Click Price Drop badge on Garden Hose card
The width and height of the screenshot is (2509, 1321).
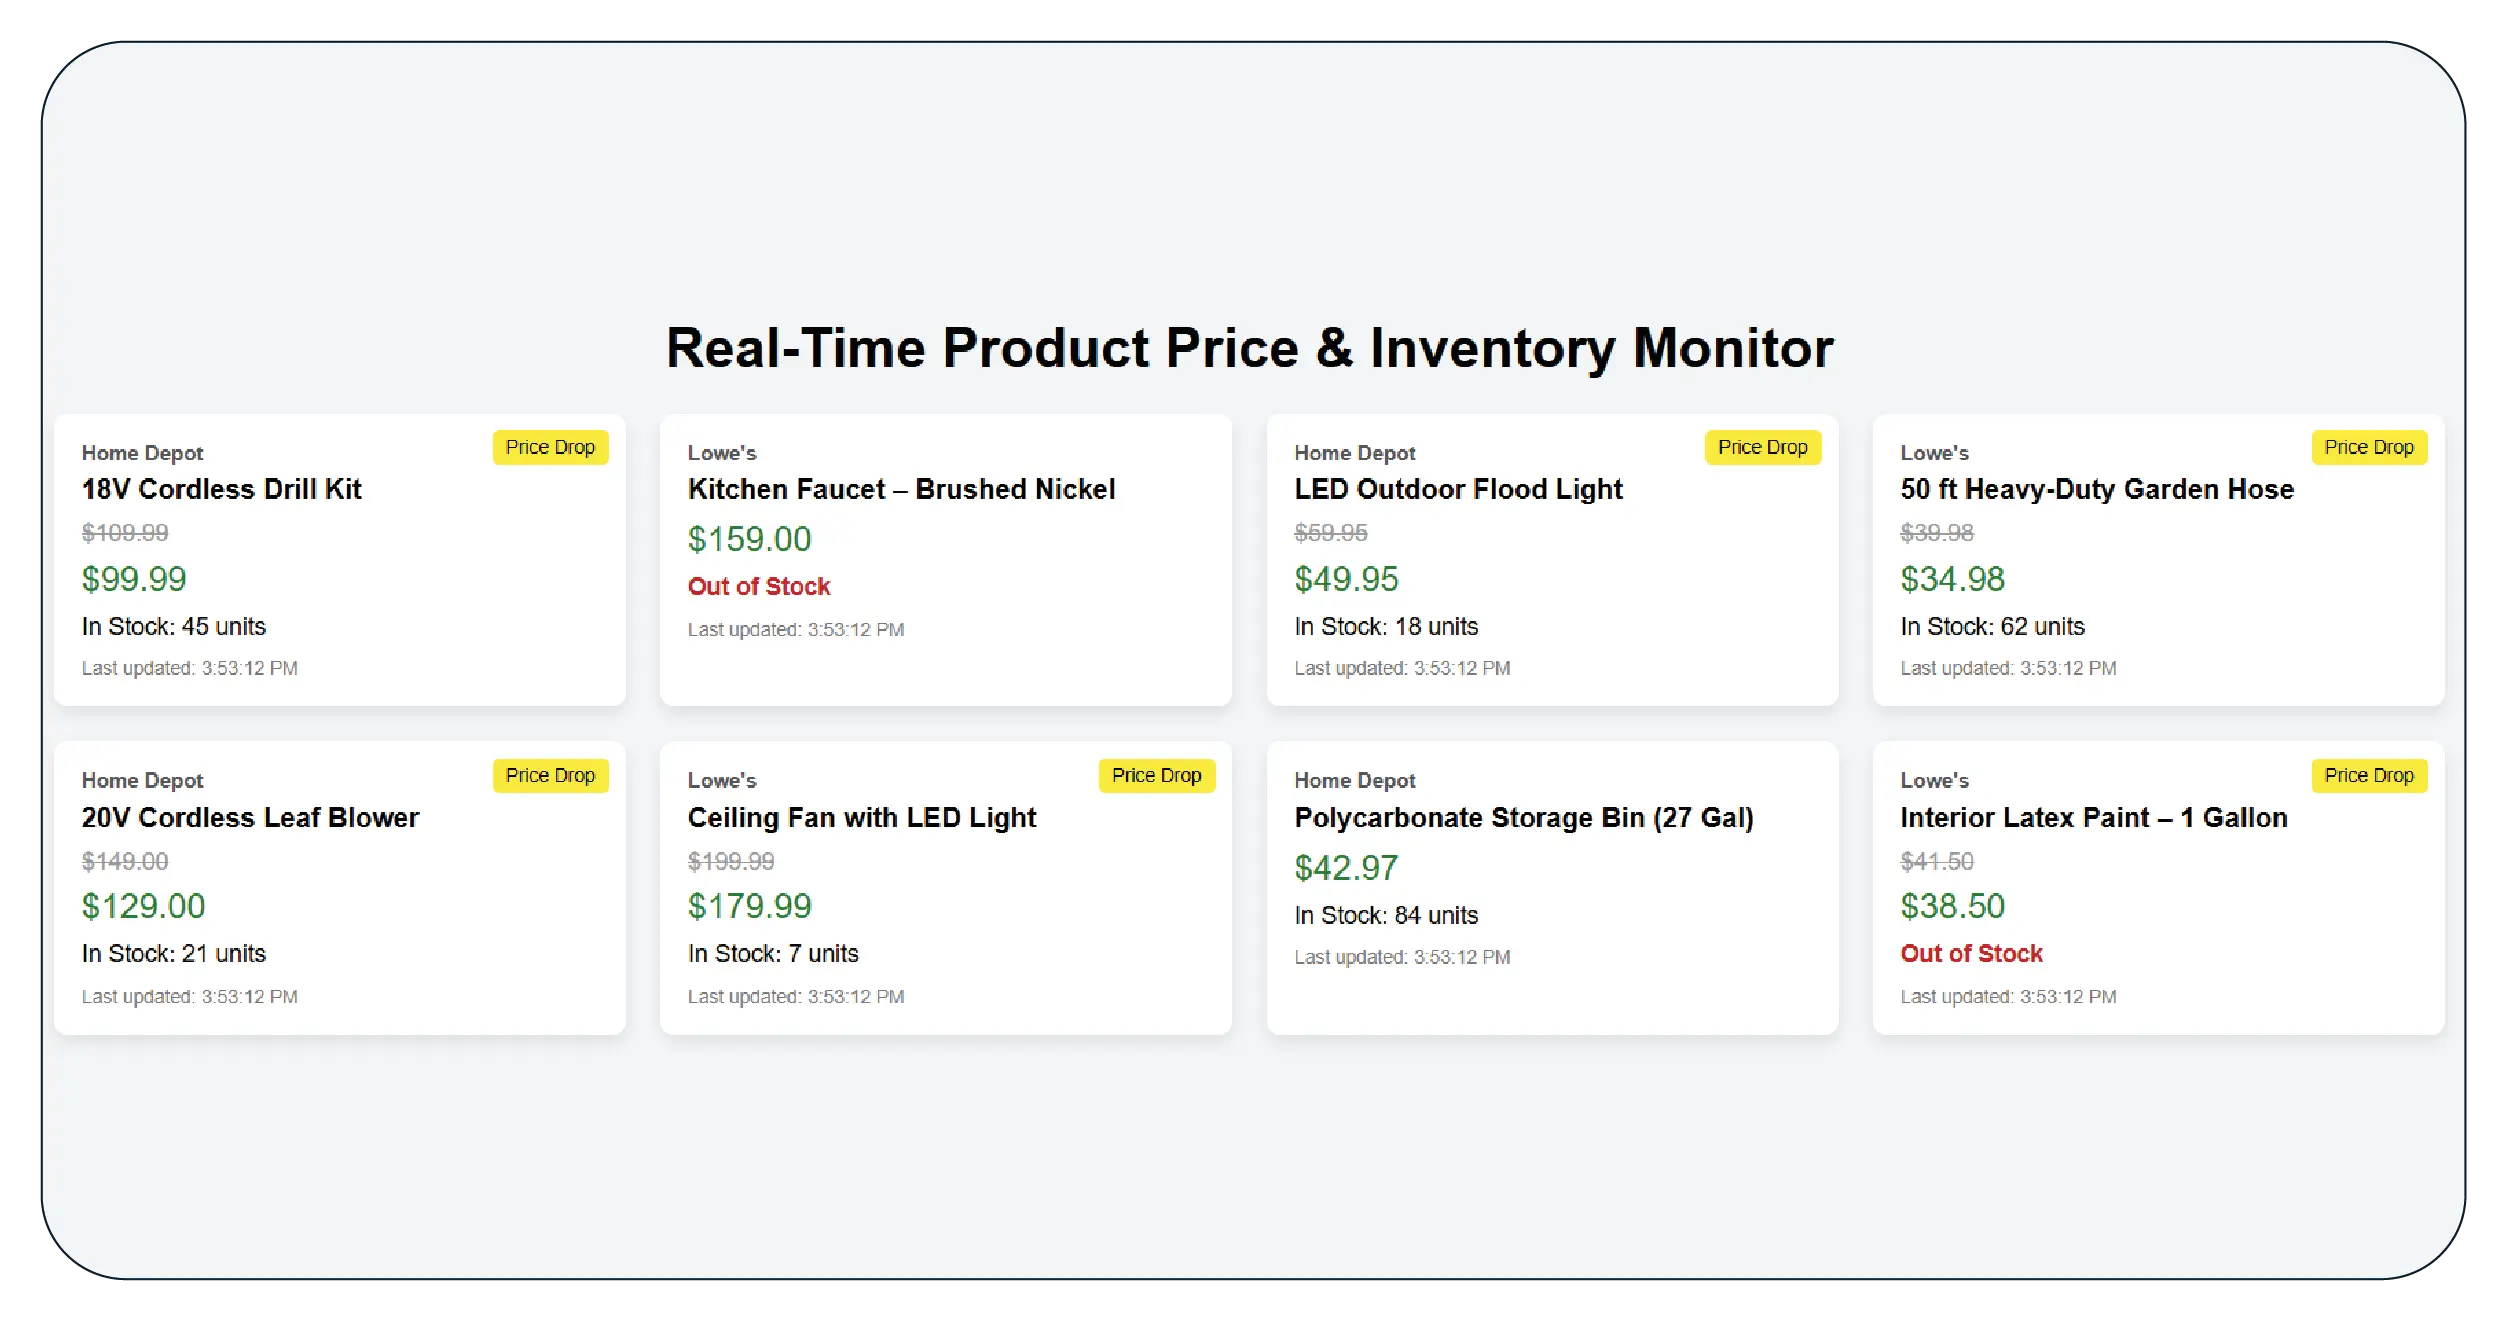pyautogui.click(x=2368, y=447)
